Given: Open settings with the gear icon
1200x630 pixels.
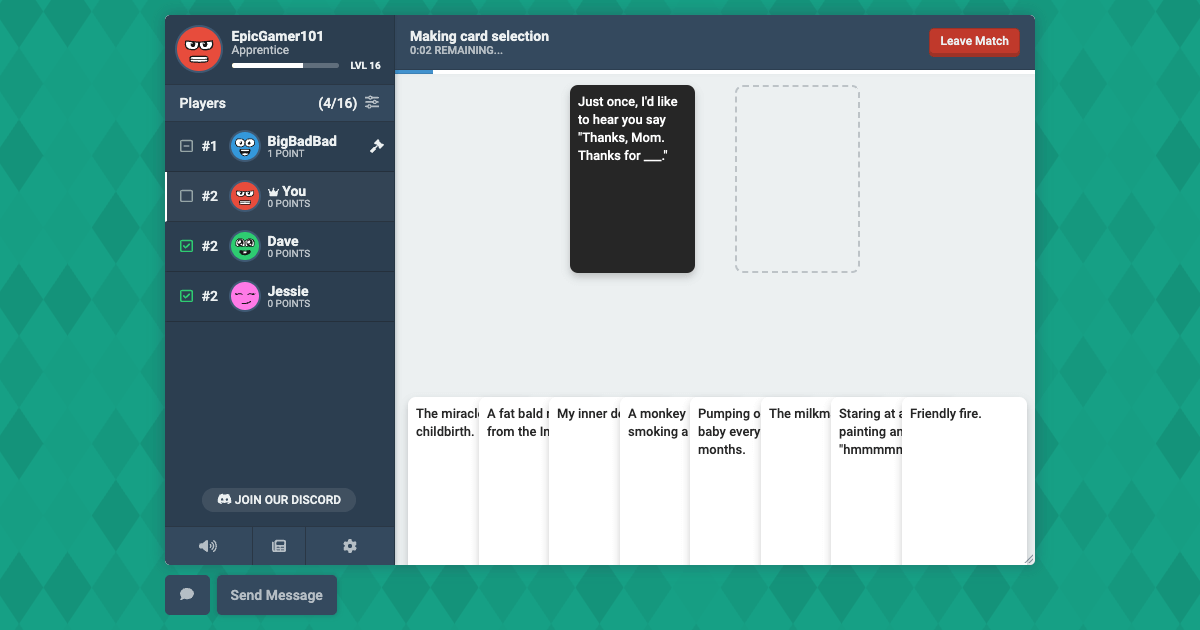Looking at the screenshot, I should tap(349, 545).
